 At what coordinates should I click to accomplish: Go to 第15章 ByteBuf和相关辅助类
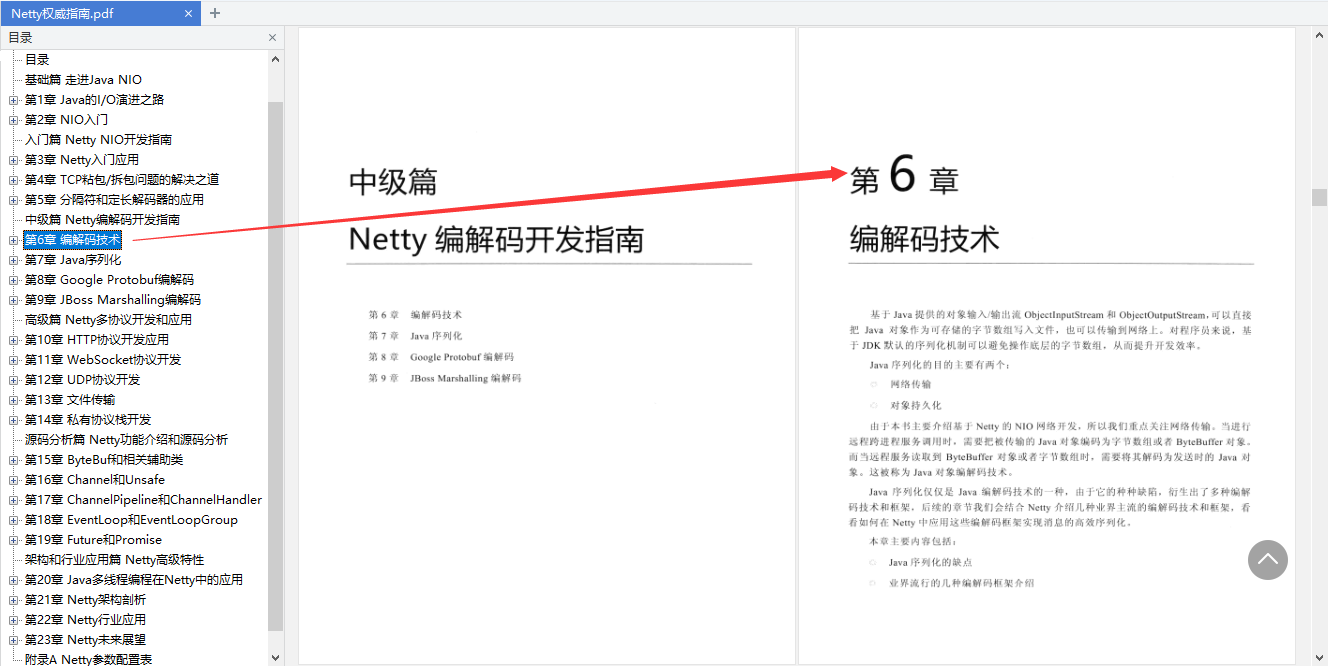coord(104,460)
